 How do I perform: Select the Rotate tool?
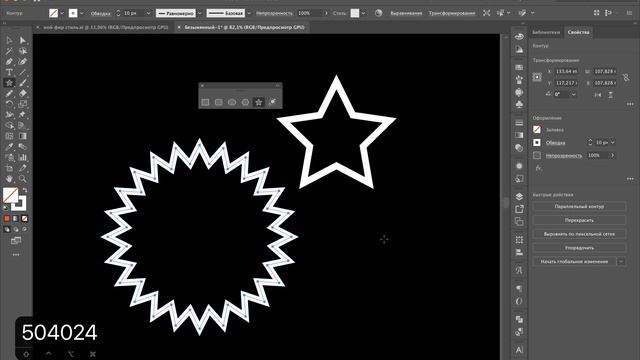coord(9,104)
